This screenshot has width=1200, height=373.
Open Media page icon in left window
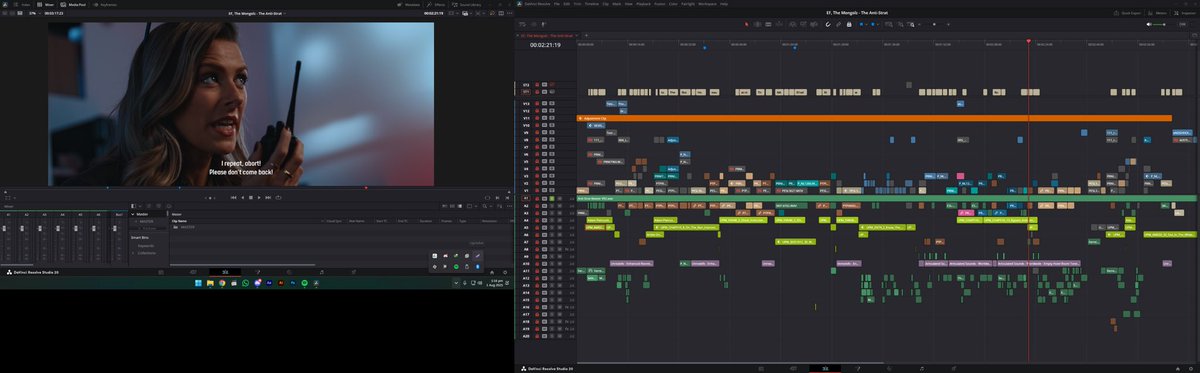coord(161,272)
